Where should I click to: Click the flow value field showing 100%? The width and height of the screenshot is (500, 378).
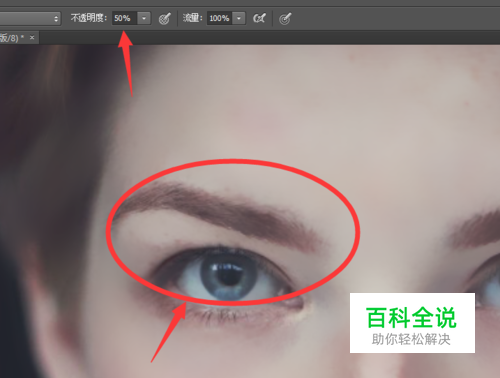pos(219,18)
